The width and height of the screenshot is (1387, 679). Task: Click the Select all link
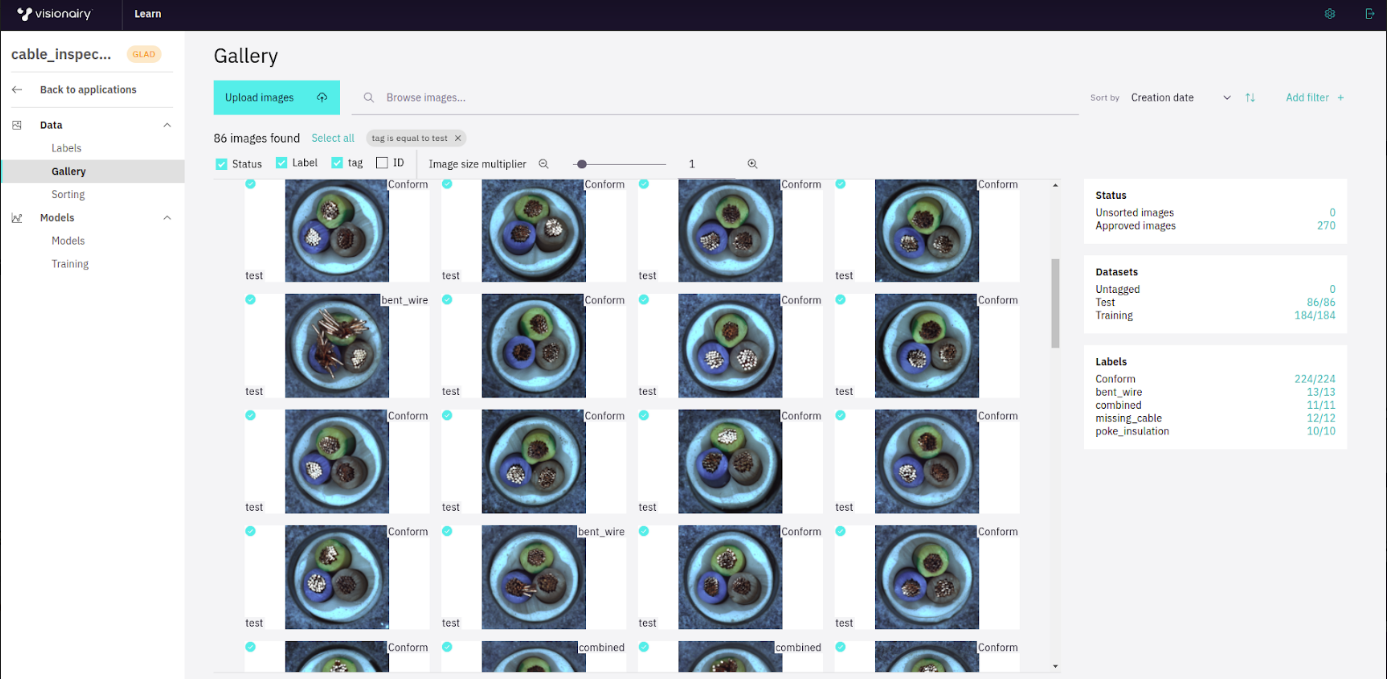[x=333, y=138]
